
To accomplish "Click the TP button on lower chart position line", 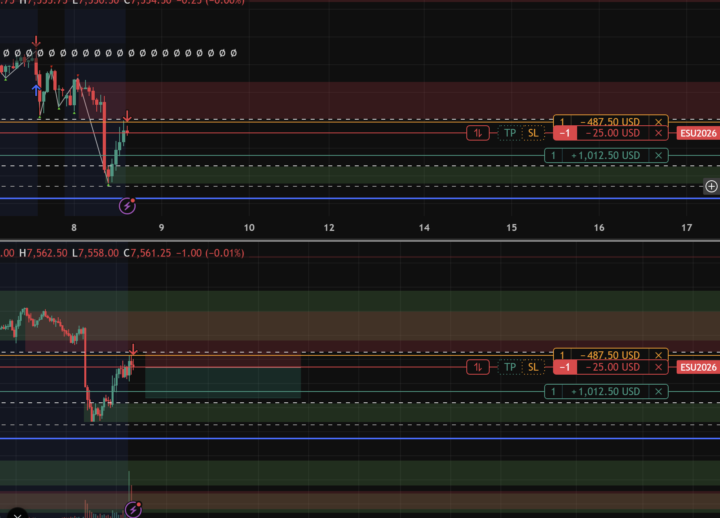I will [x=510, y=367].
